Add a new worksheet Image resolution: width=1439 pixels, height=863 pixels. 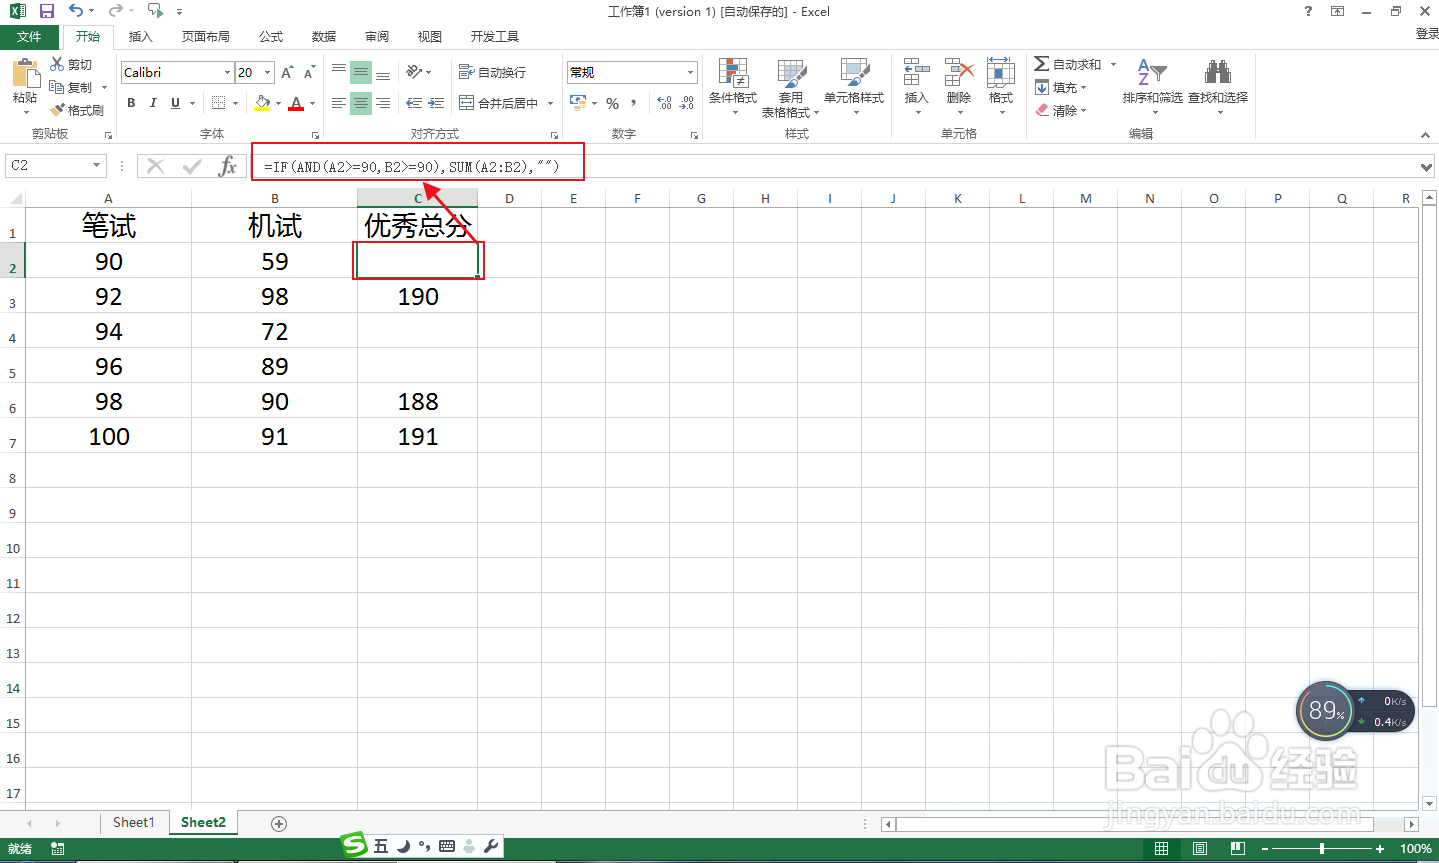[x=279, y=824]
